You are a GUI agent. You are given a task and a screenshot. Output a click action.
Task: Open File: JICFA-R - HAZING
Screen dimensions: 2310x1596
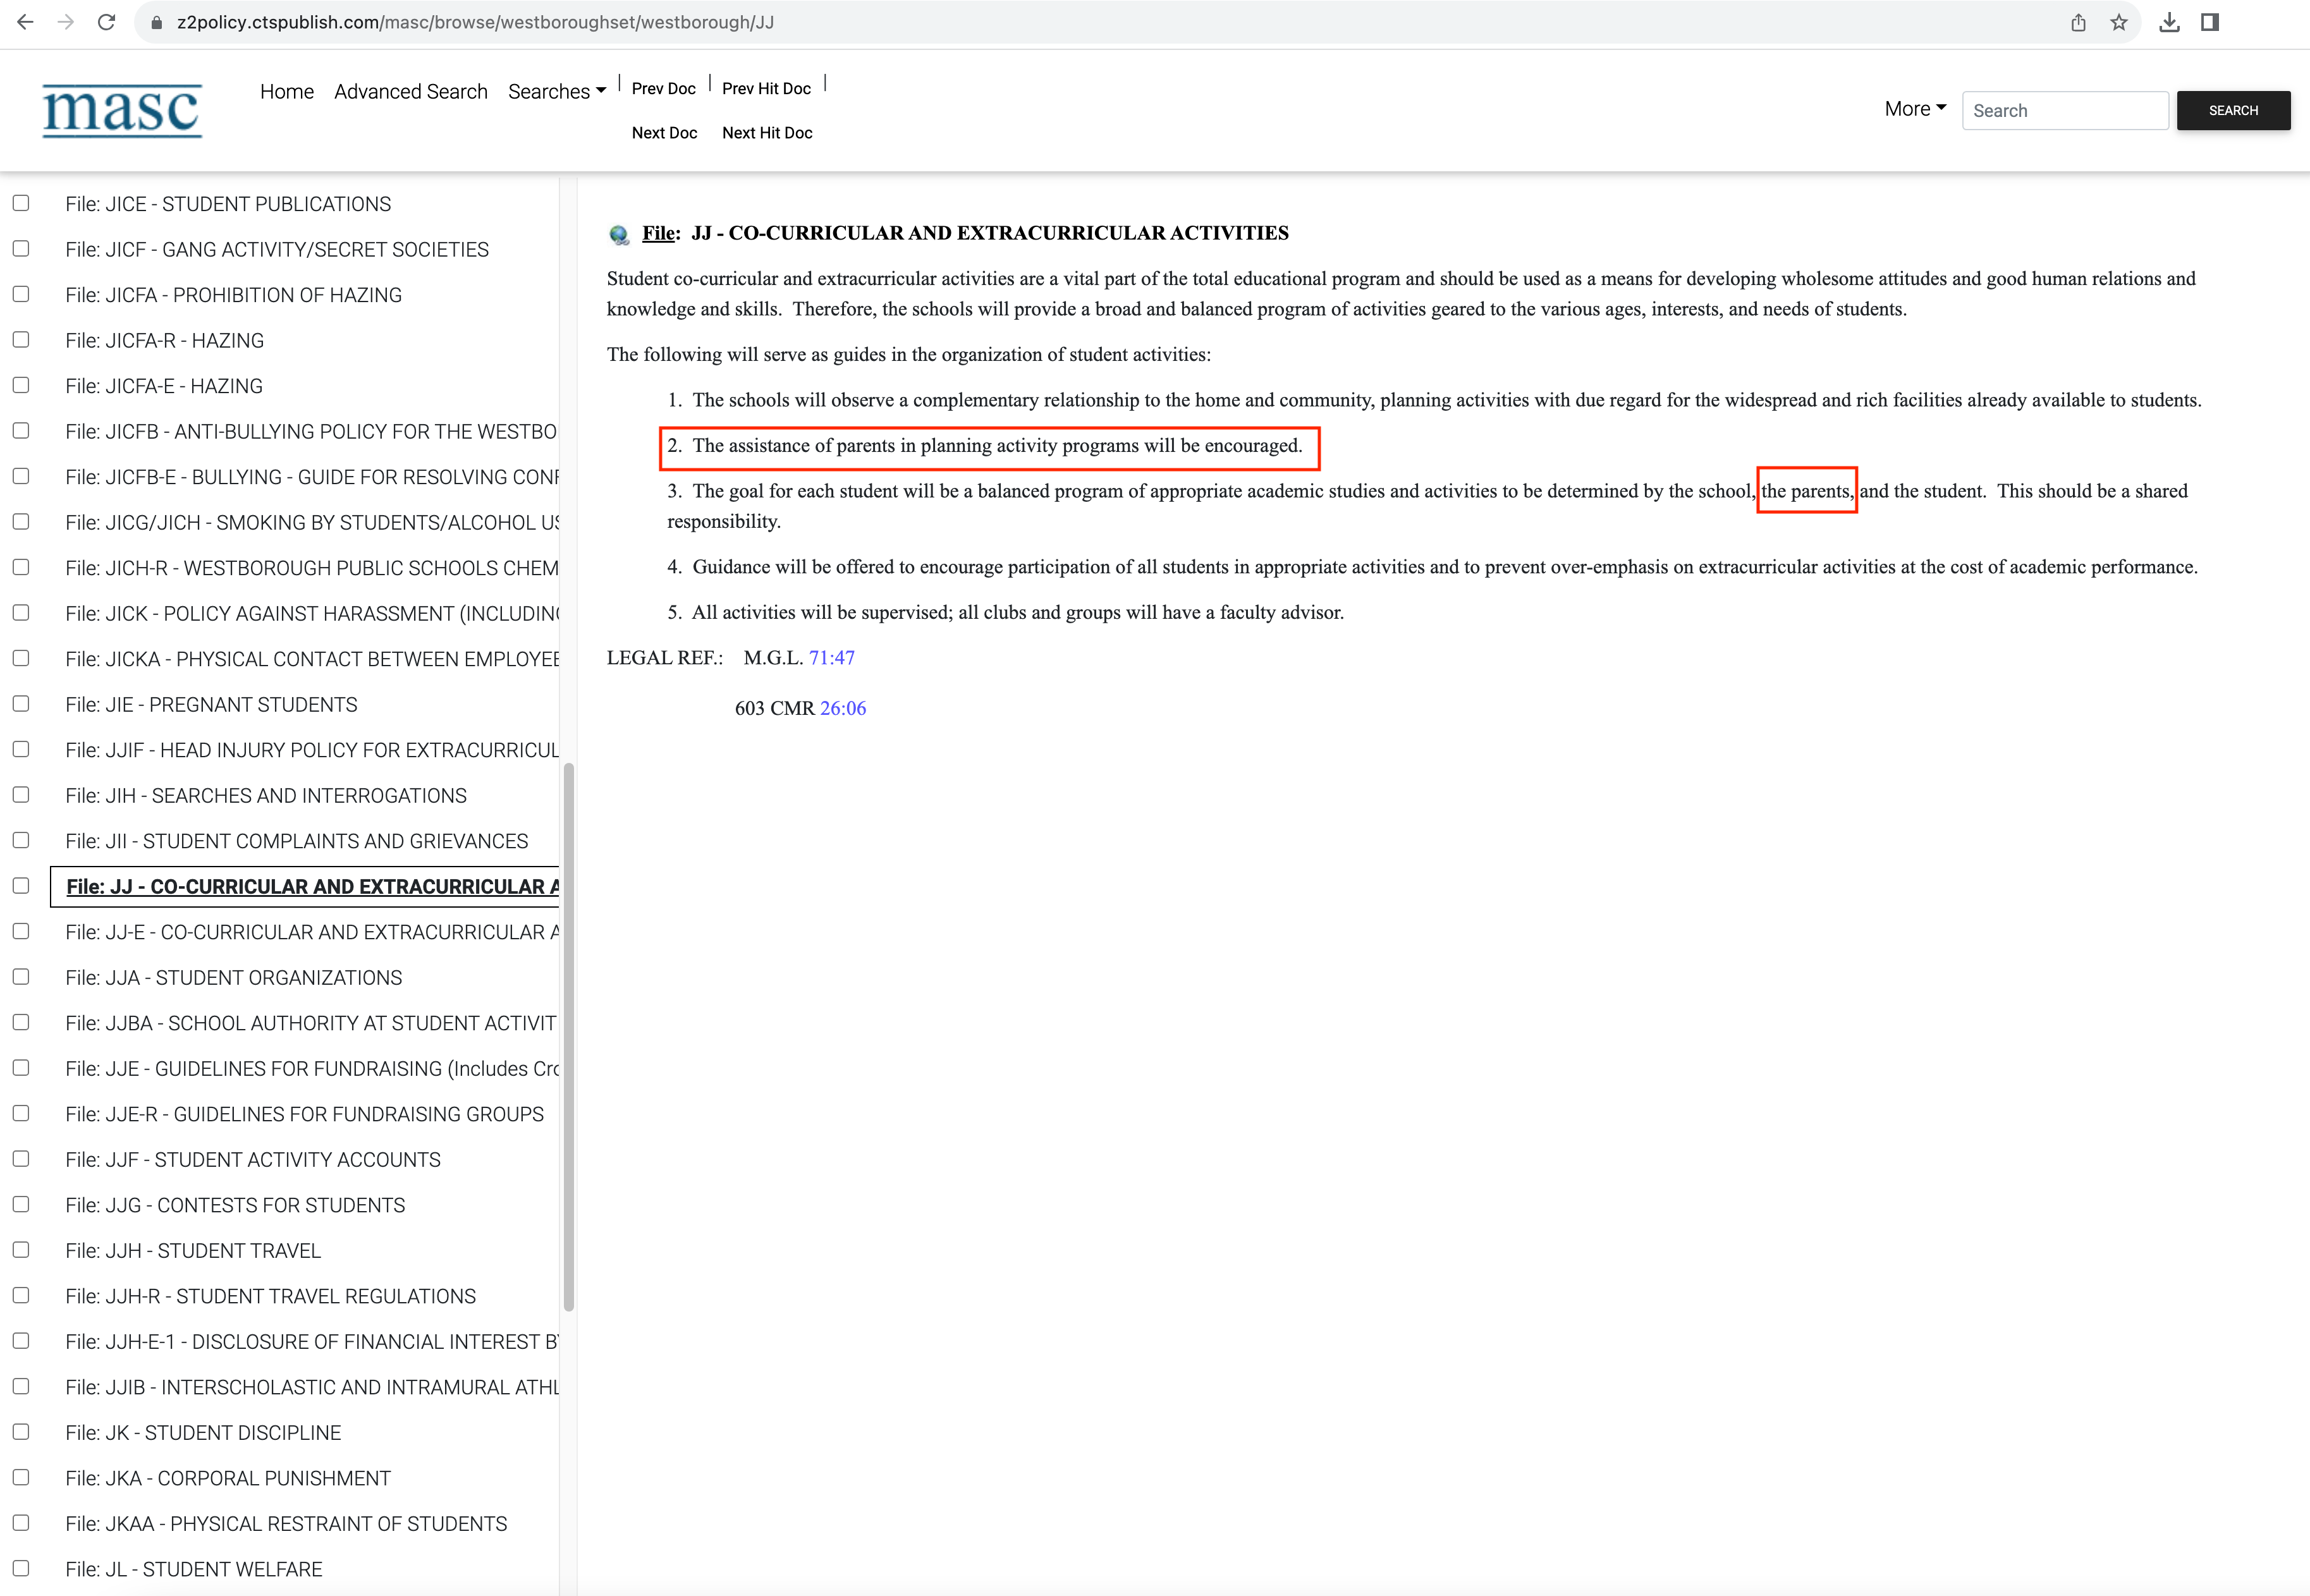pos(165,340)
